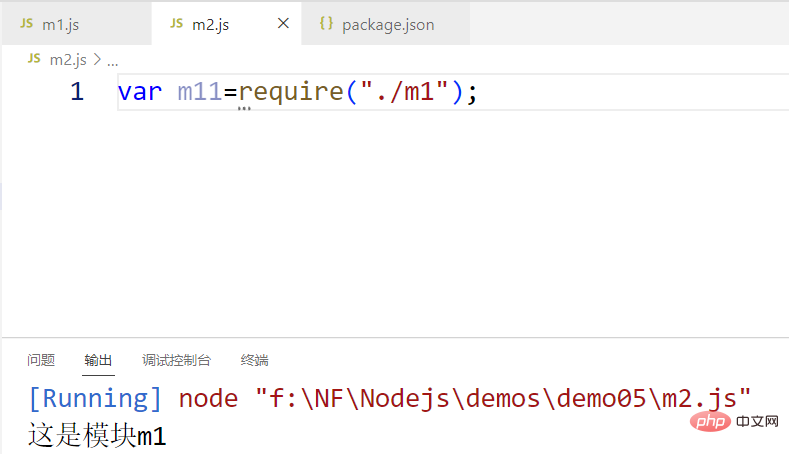Open the 问题 (Problems) panel tab
This screenshot has height=454, width=789.
(41, 360)
